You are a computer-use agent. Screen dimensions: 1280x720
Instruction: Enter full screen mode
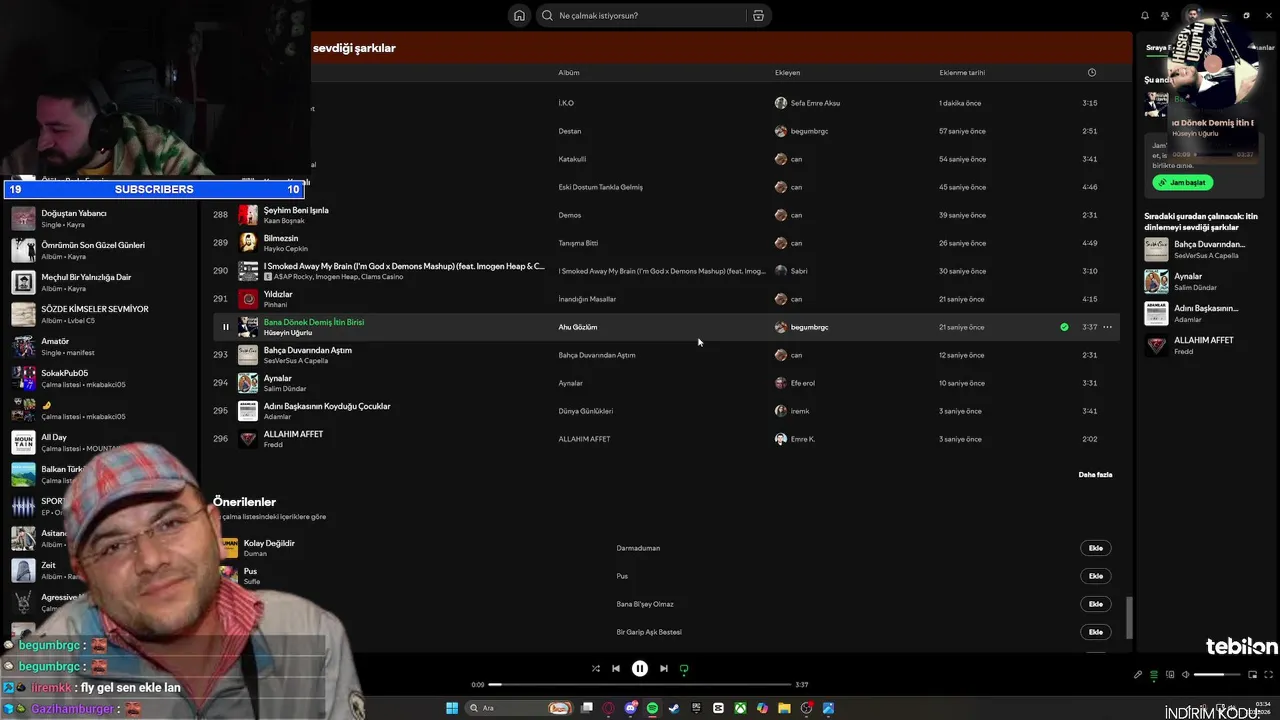1269,675
